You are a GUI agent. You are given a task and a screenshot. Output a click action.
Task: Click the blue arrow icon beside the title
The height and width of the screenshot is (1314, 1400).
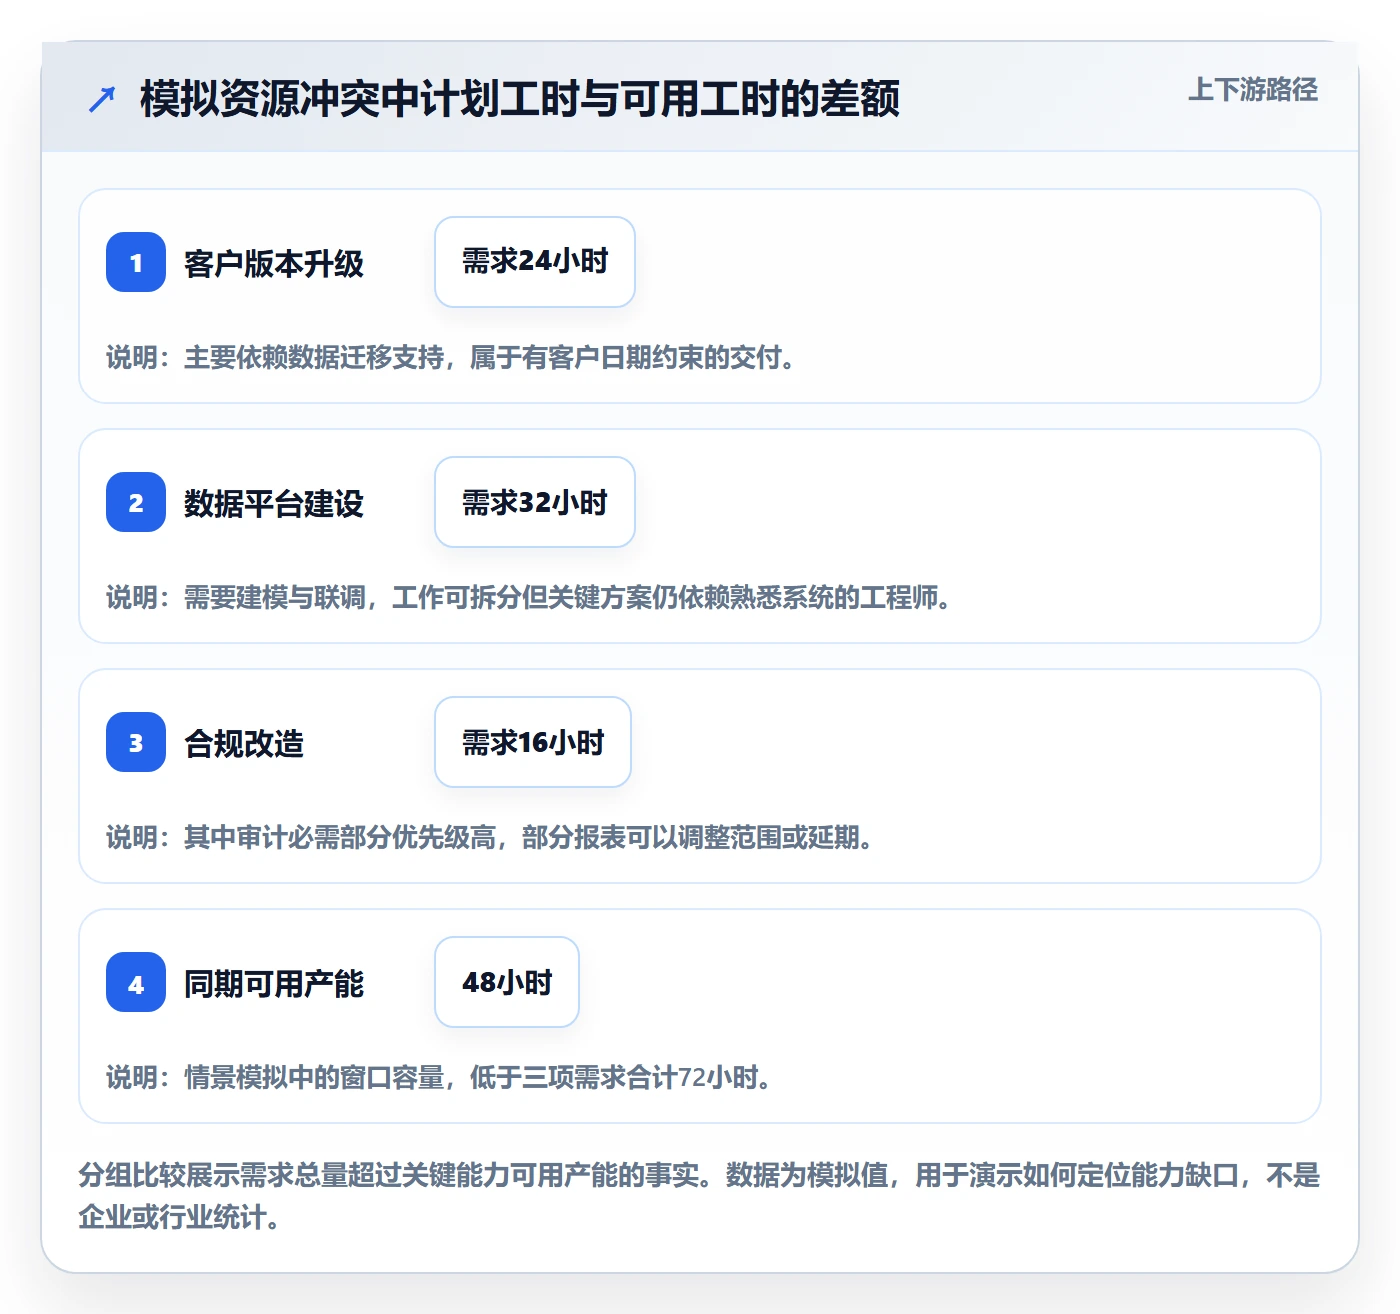[102, 99]
